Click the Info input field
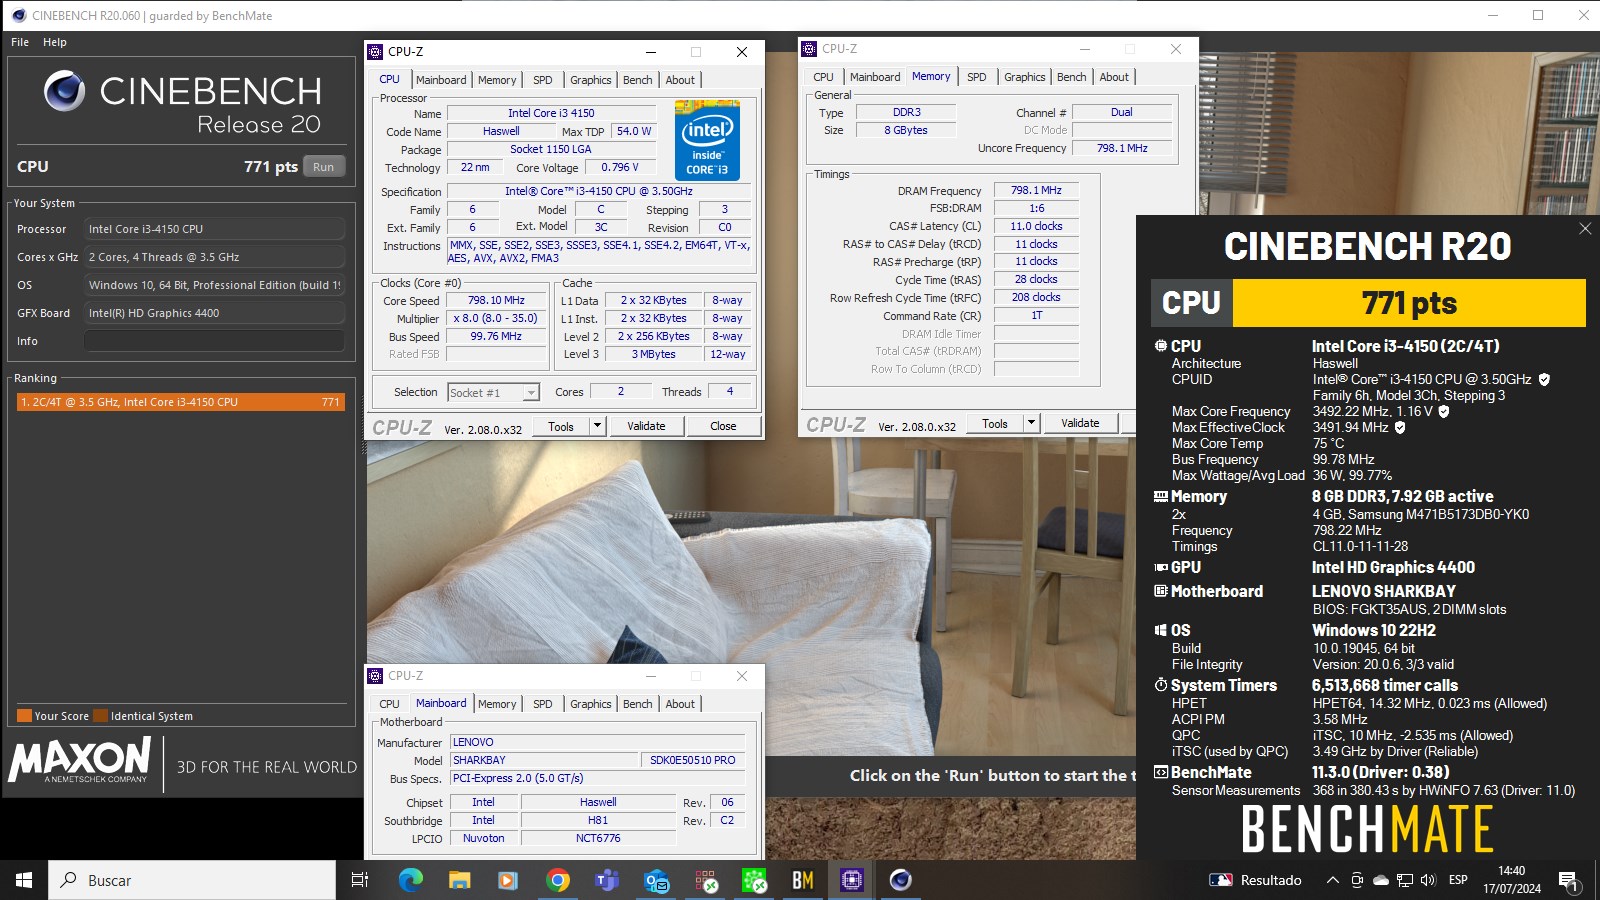1600x900 pixels. pos(214,341)
